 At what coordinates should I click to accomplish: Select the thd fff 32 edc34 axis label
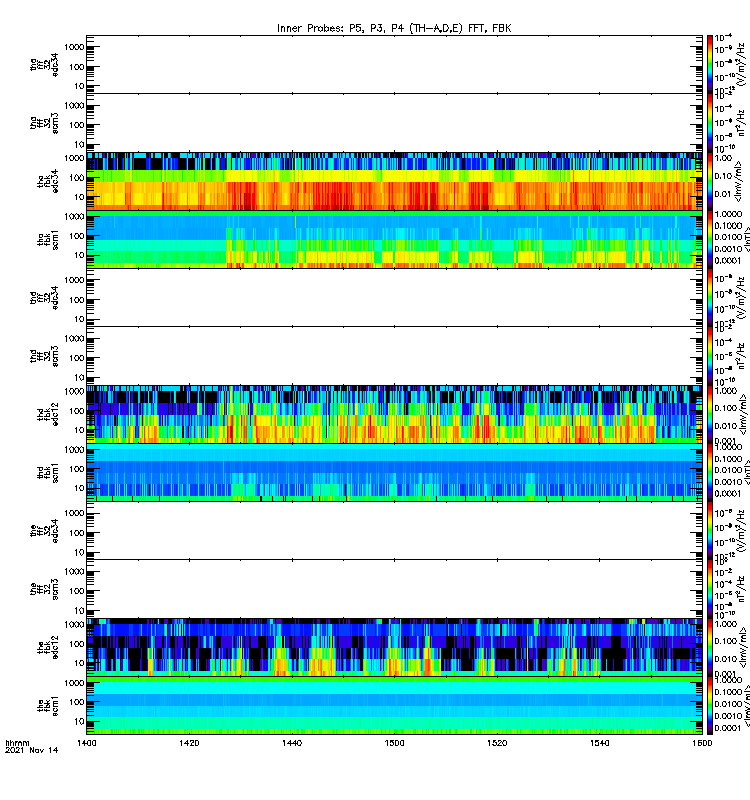pyautogui.click(x=44, y=297)
